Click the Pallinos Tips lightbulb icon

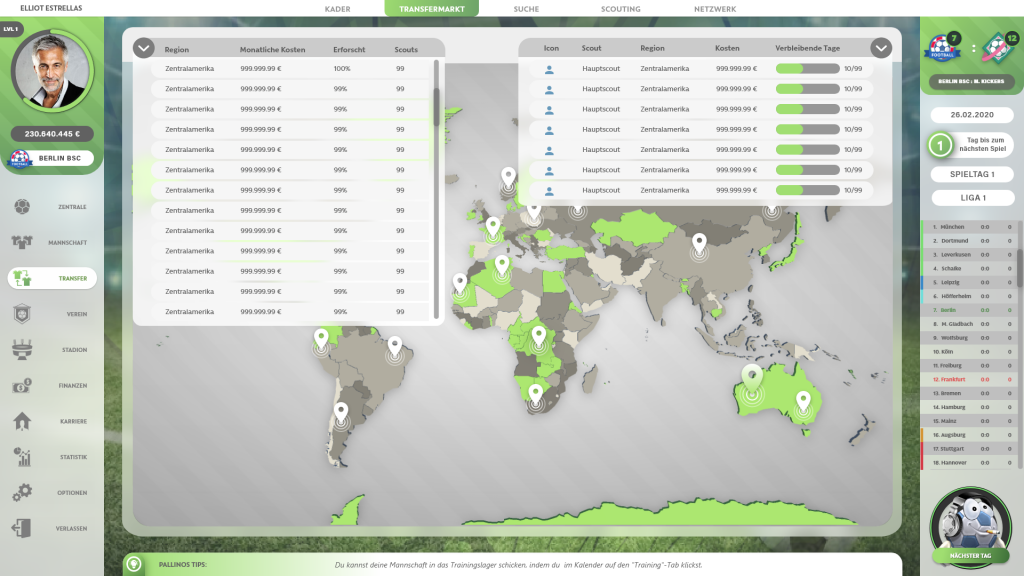133,565
